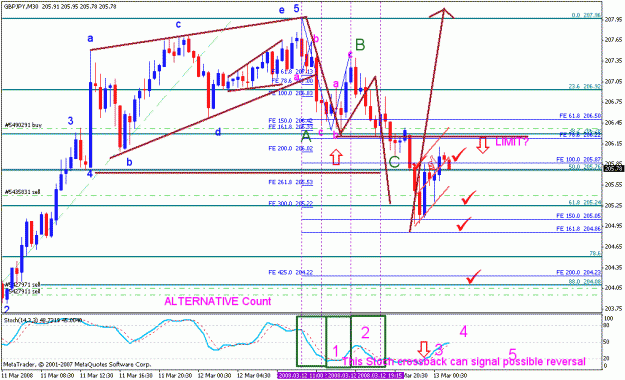The height and width of the screenshot is (380, 625).
Task: Click 206.15 on the price axis
Action: click(613, 143)
